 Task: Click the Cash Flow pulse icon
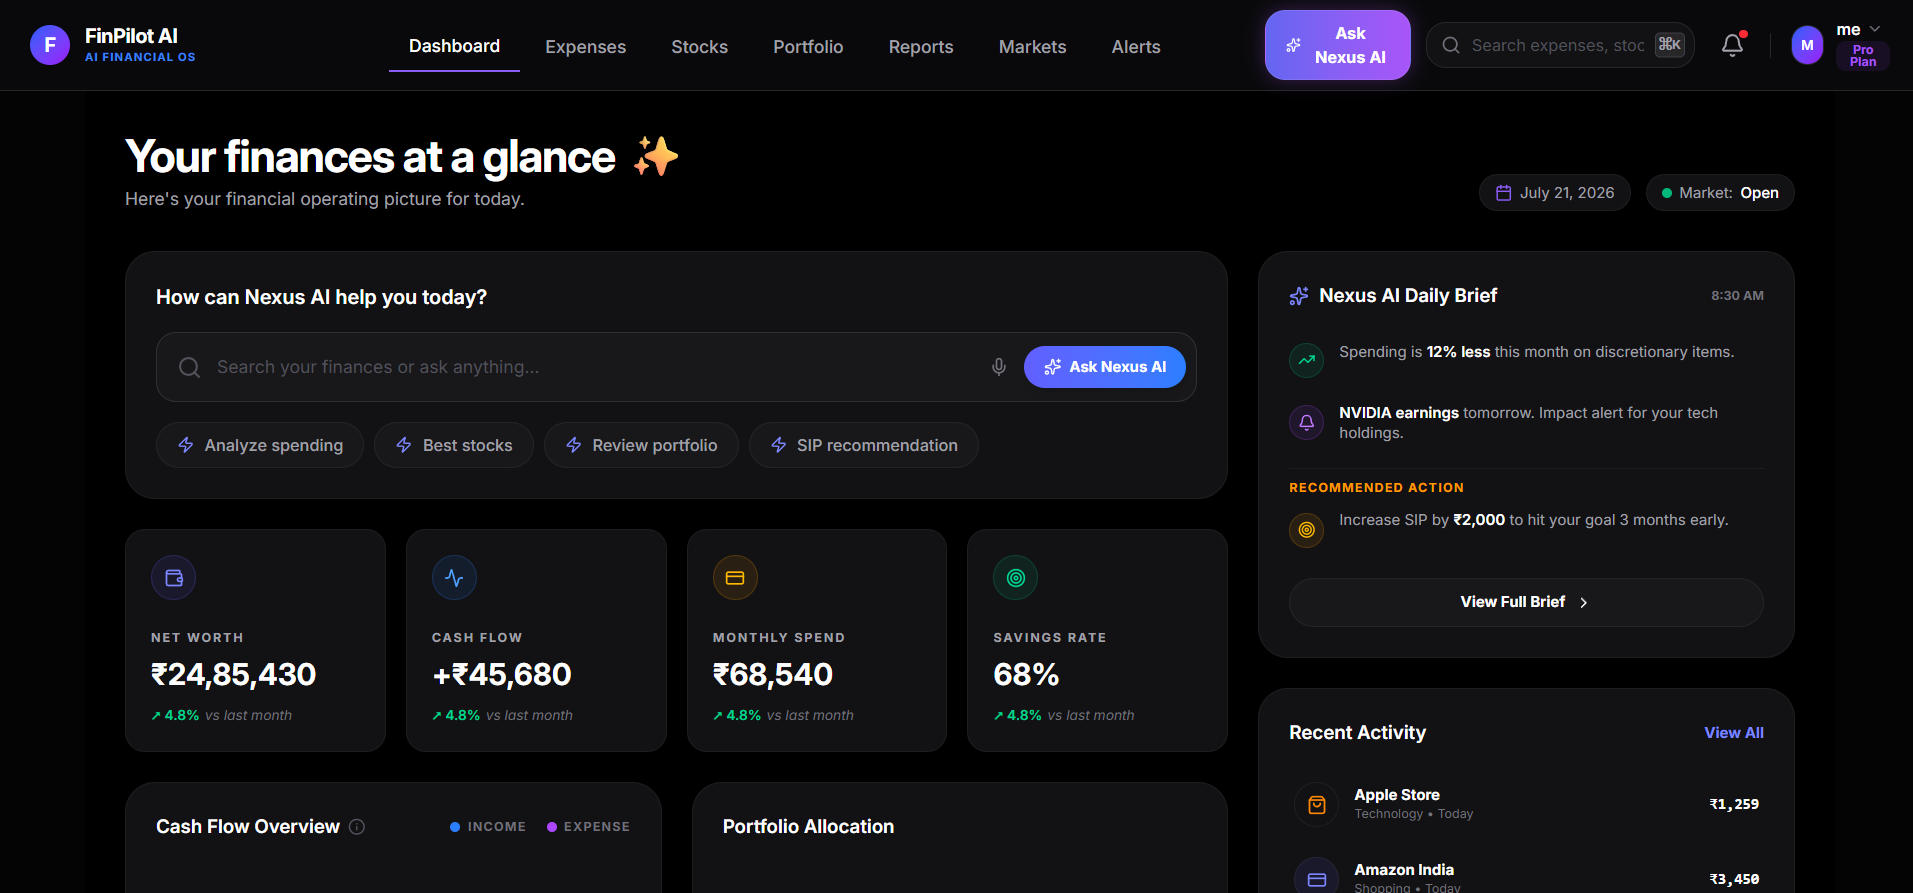pyautogui.click(x=454, y=578)
